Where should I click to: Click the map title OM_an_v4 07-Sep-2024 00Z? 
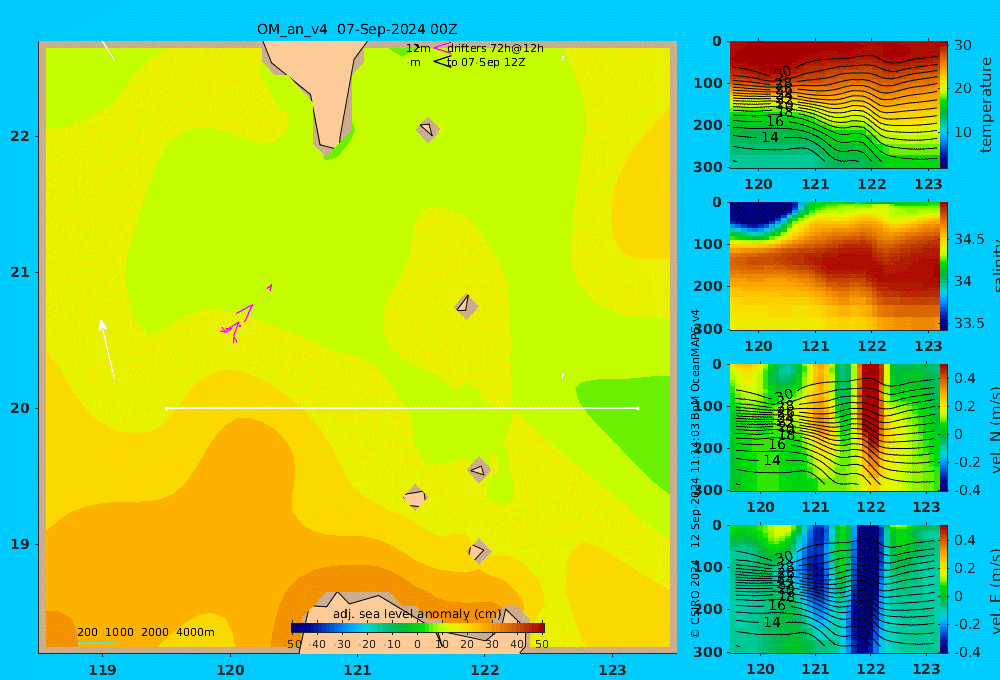[357, 29]
